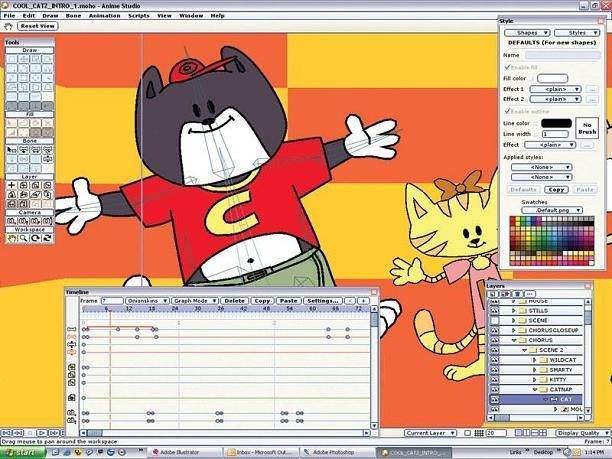The width and height of the screenshot is (612, 459).
Task: Open the swatches Default.png dropdown
Action: 552,210
